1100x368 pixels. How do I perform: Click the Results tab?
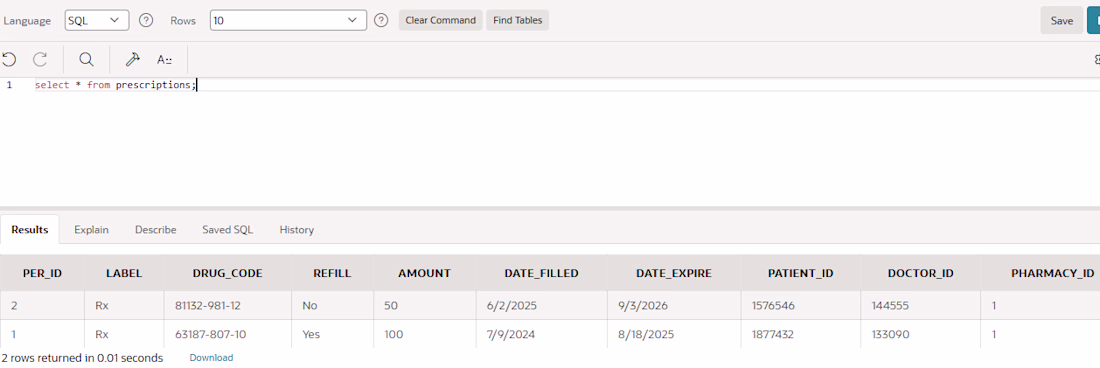coord(30,230)
